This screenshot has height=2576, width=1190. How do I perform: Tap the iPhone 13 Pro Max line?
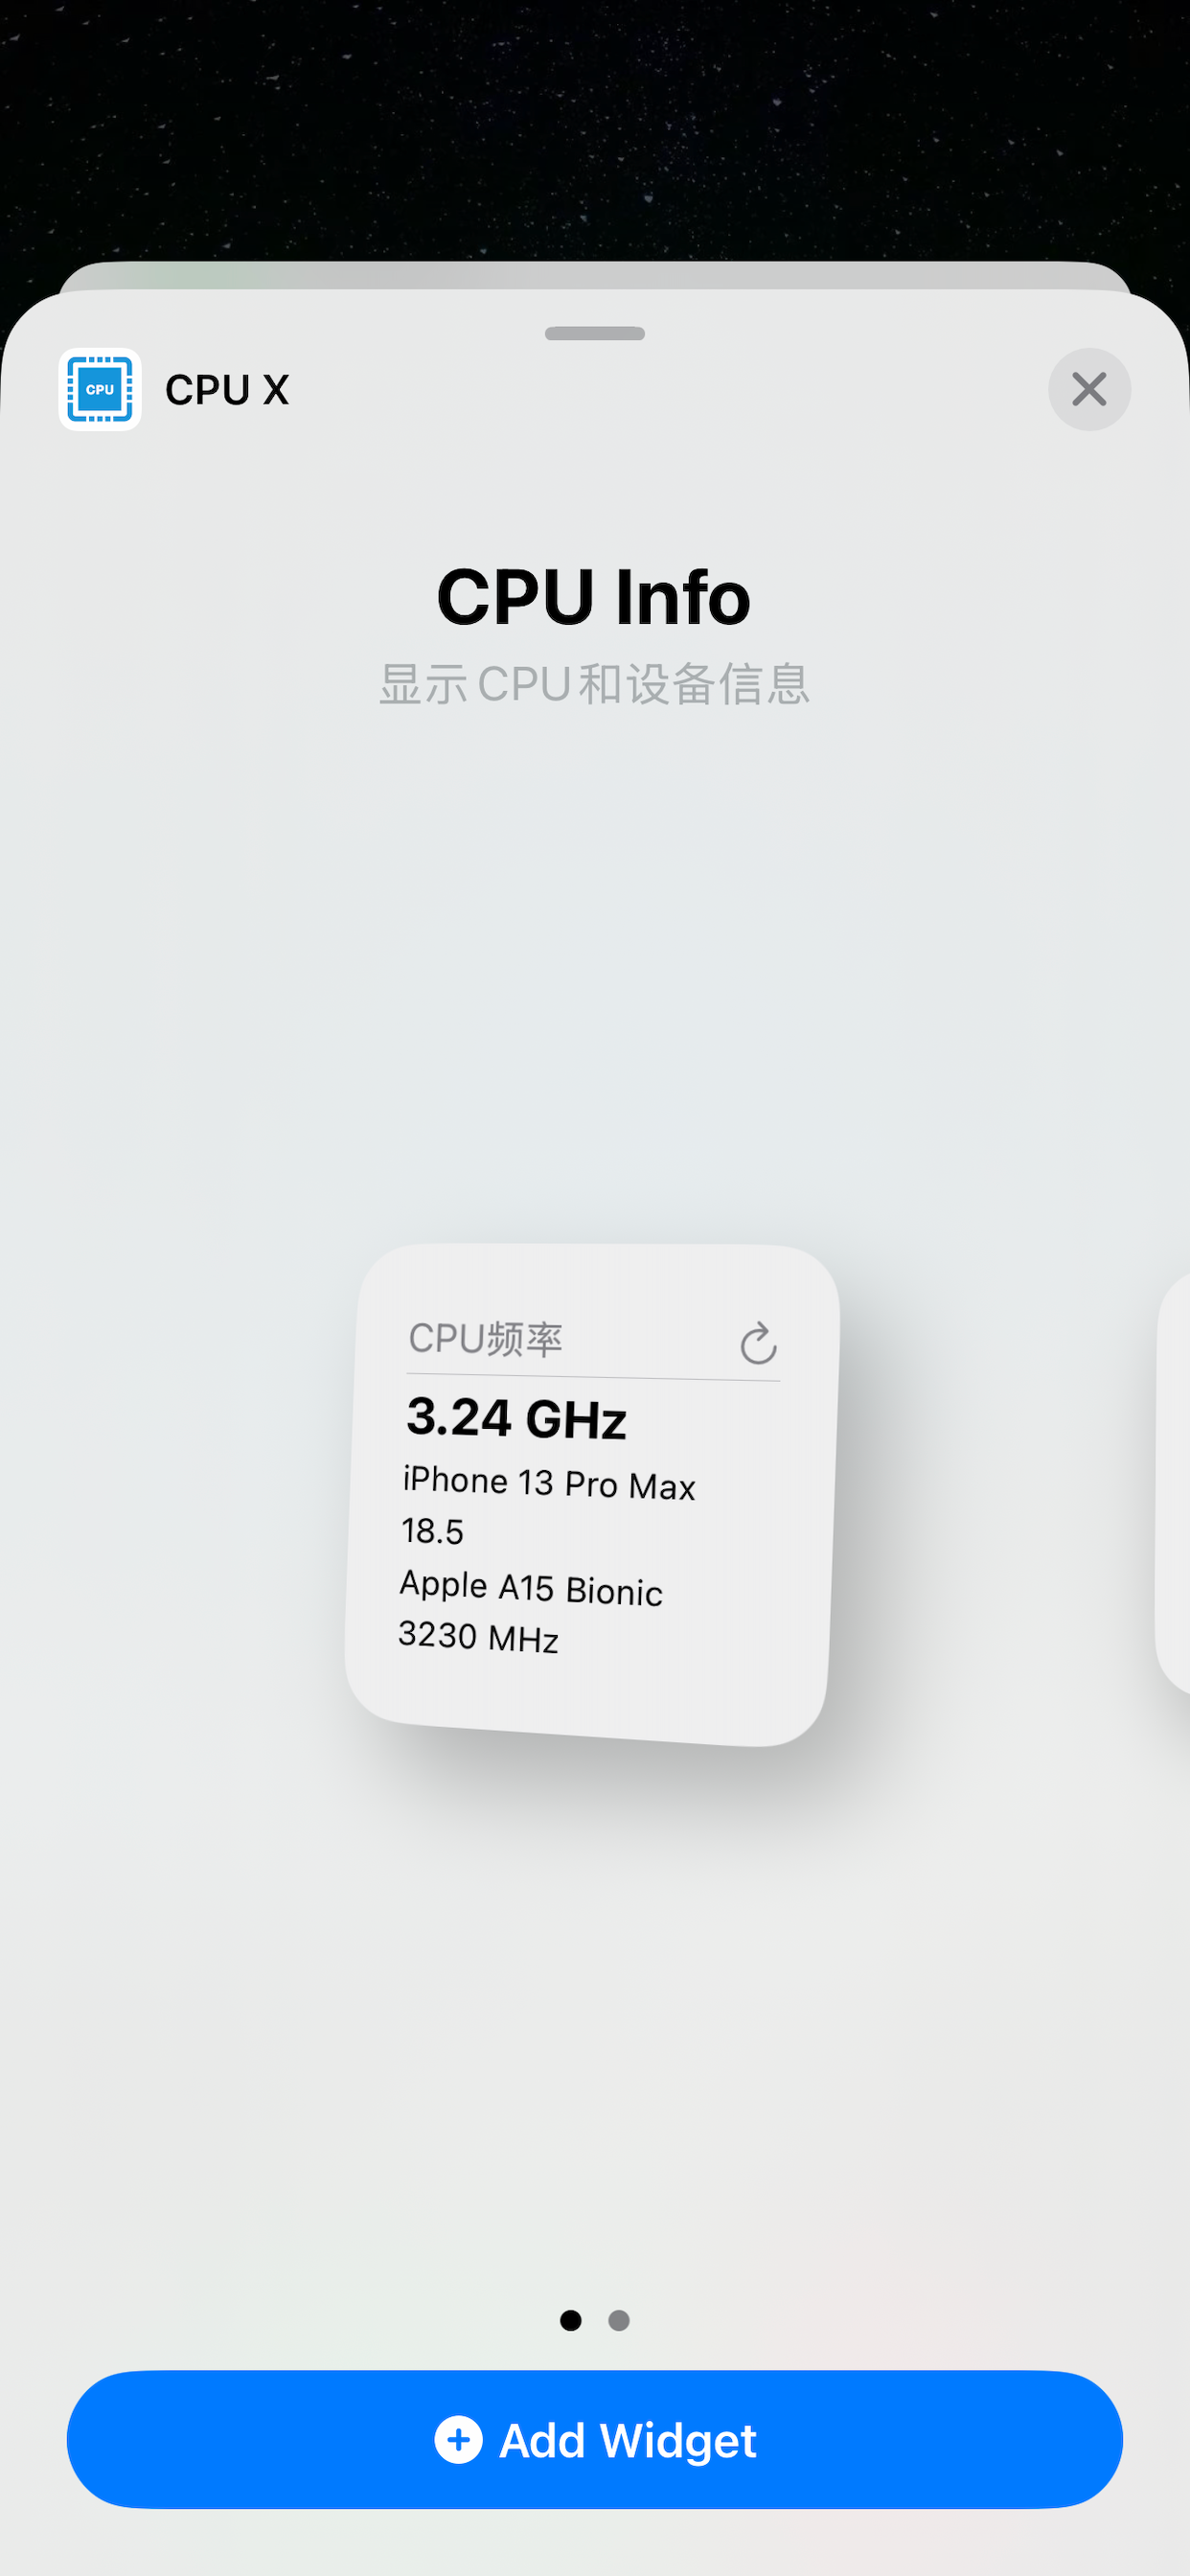click(x=548, y=1482)
